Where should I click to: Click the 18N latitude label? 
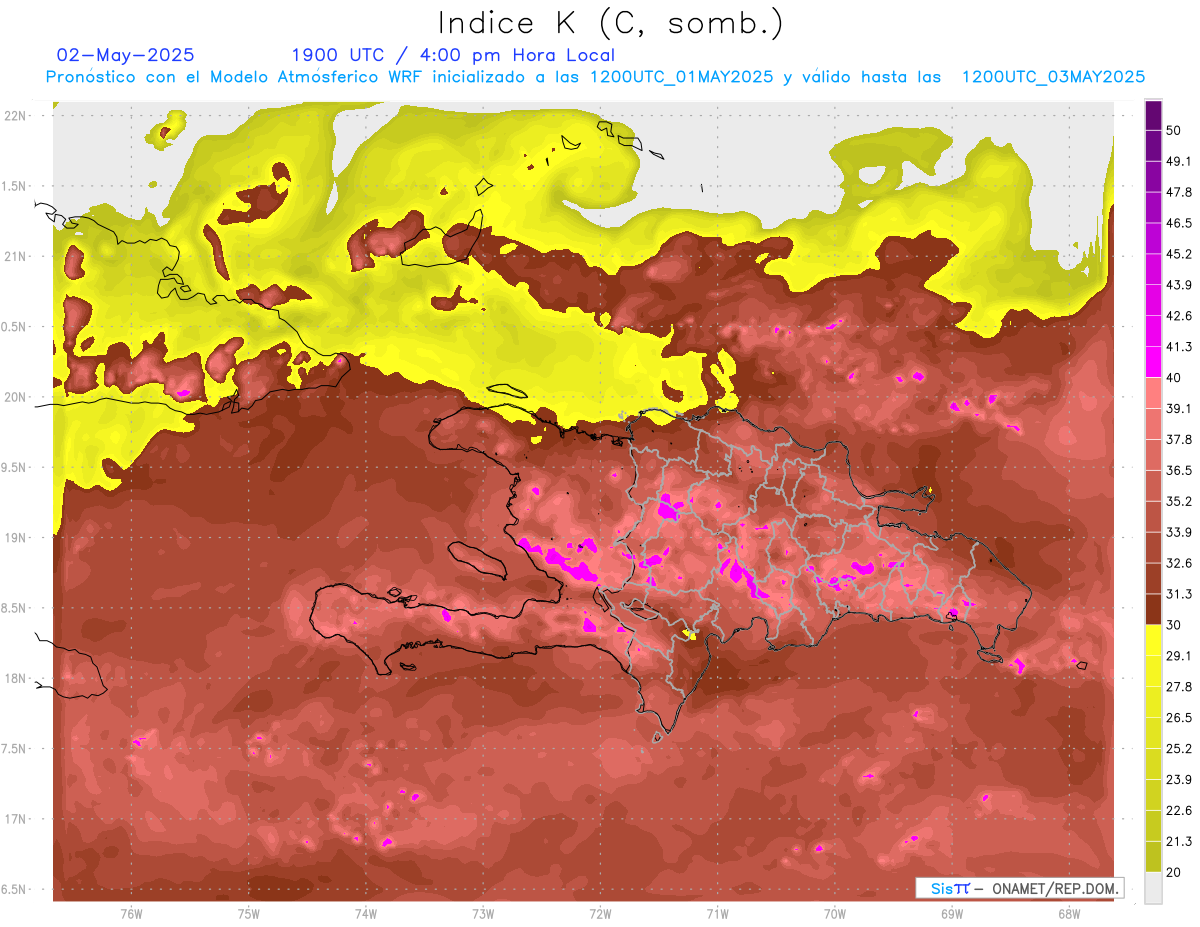pos(16,679)
